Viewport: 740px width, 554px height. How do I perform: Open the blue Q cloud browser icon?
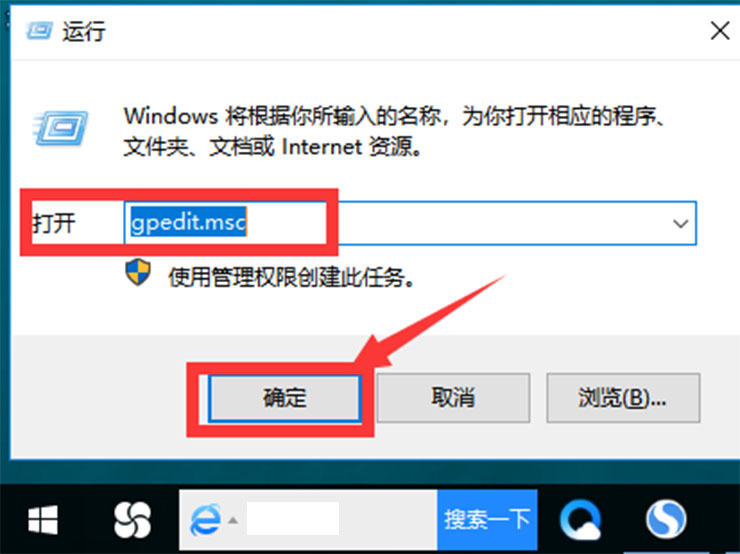coord(580,520)
